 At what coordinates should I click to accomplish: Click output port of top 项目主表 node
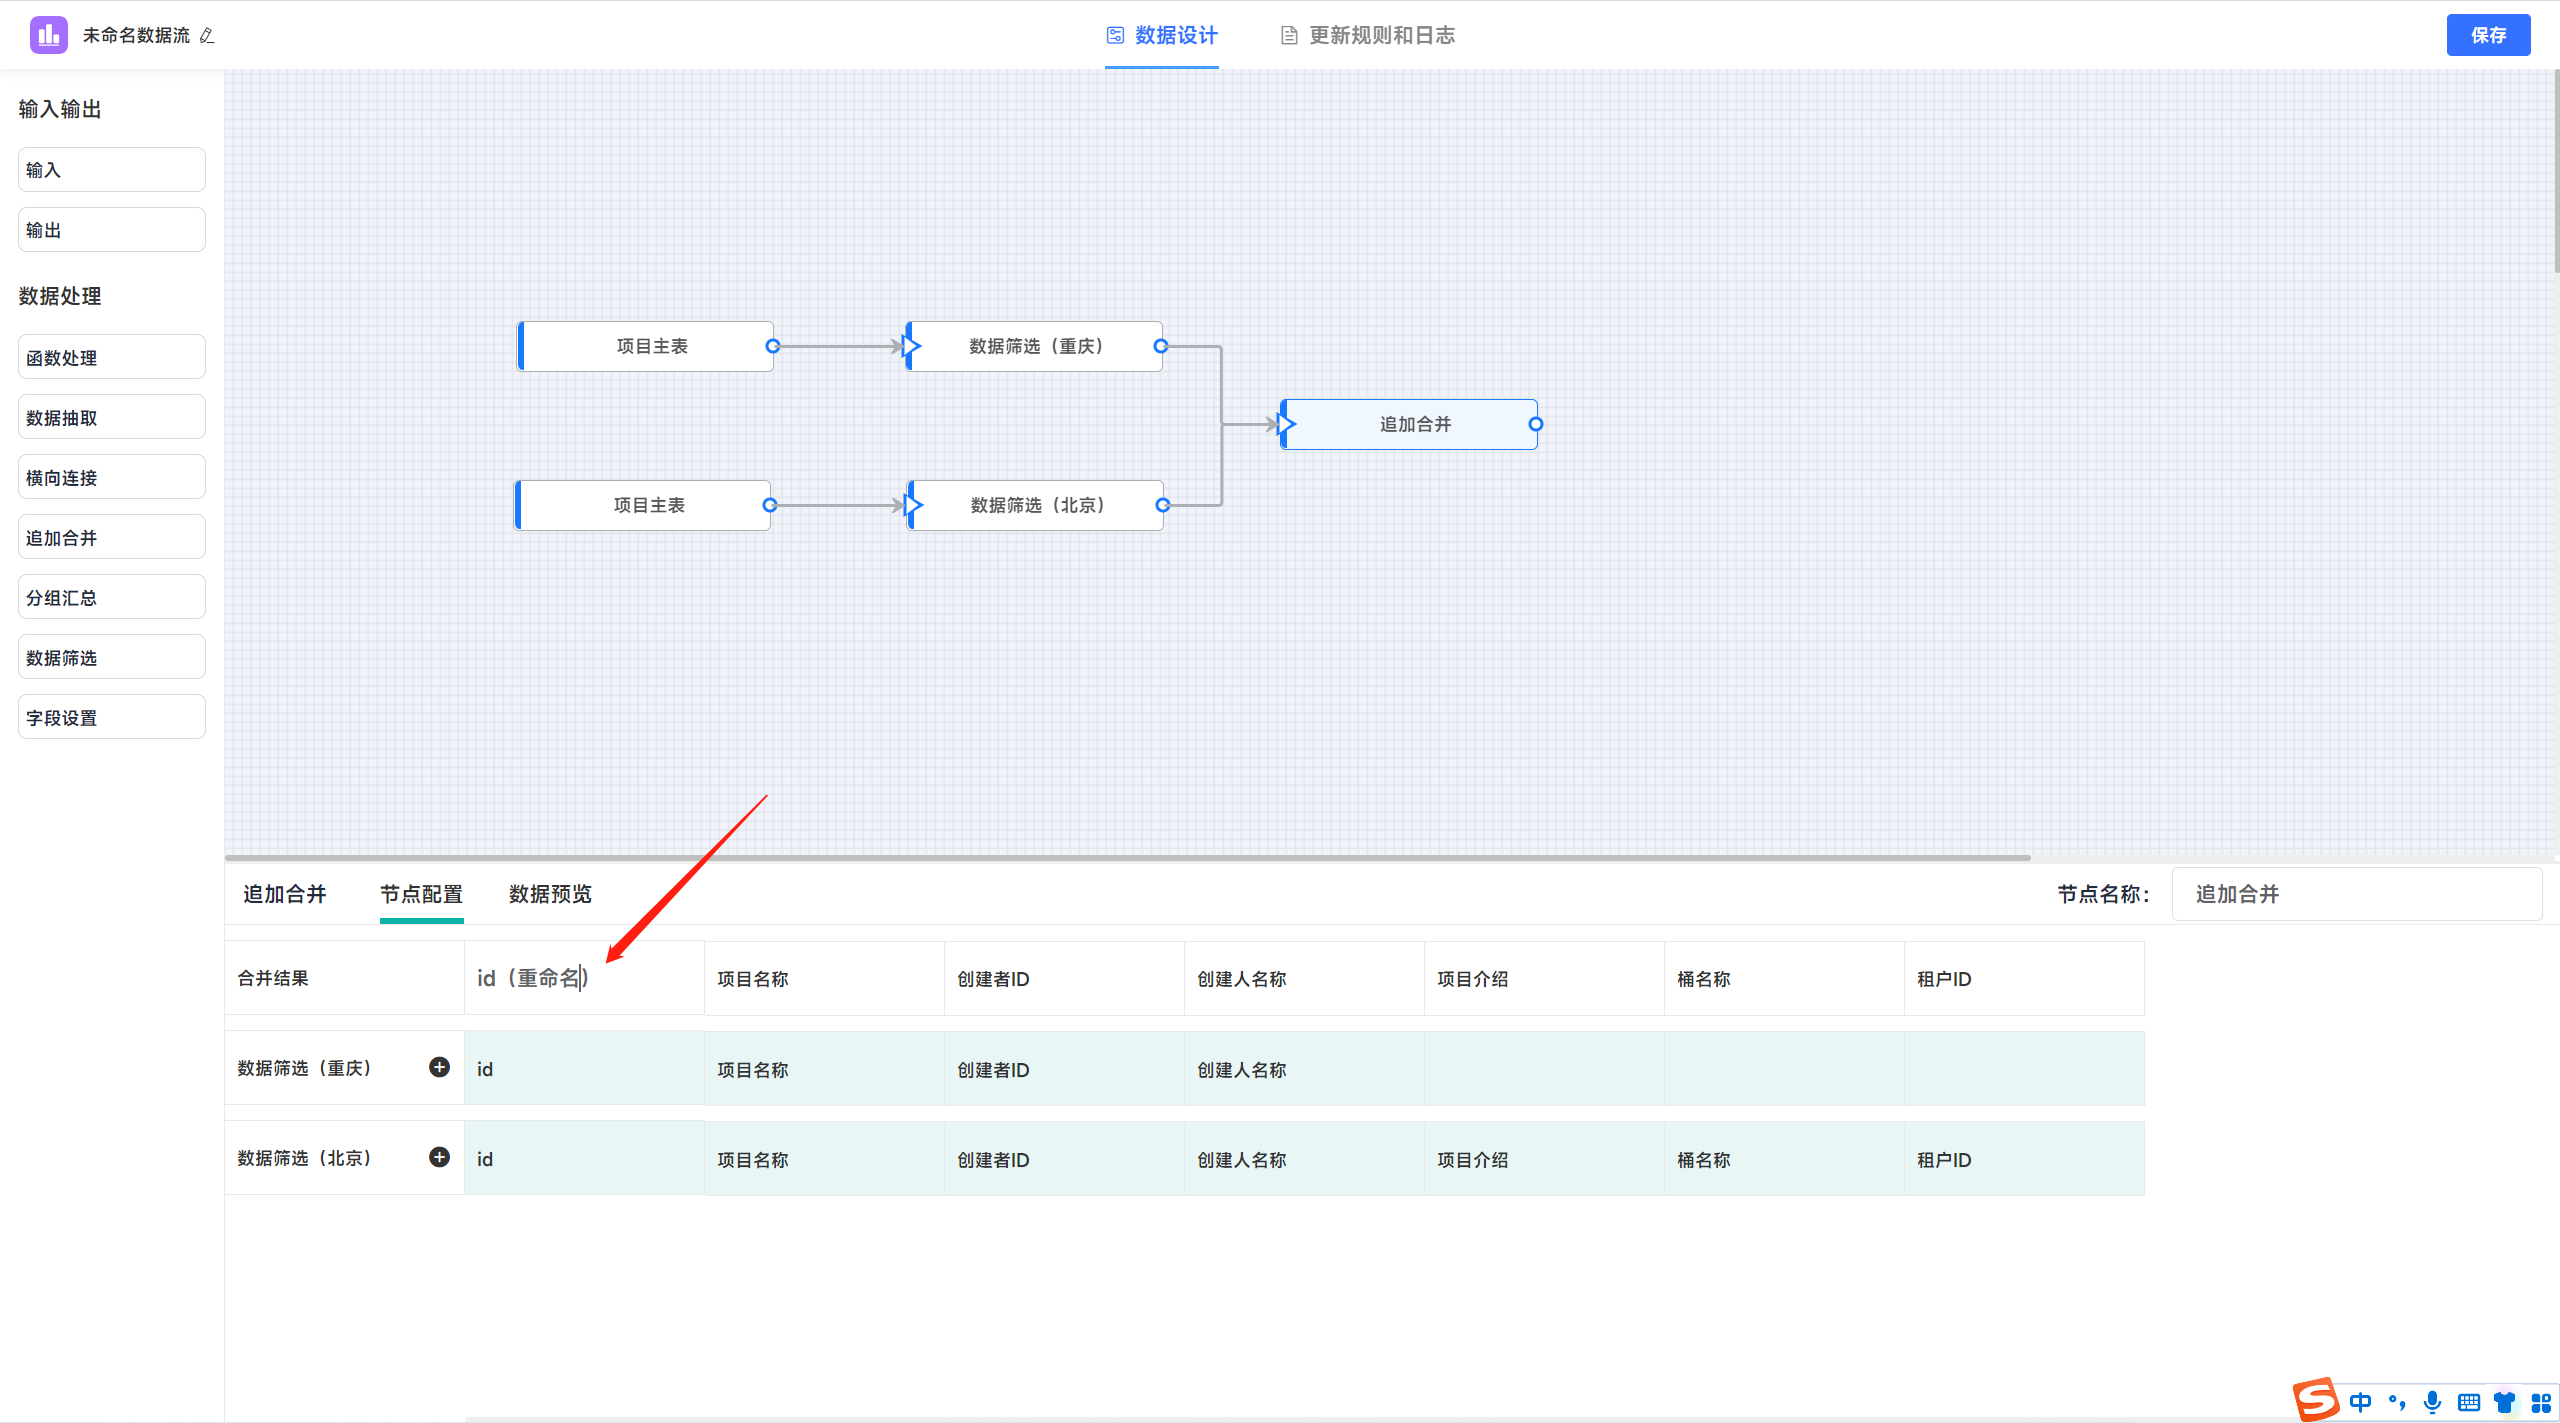click(773, 346)
